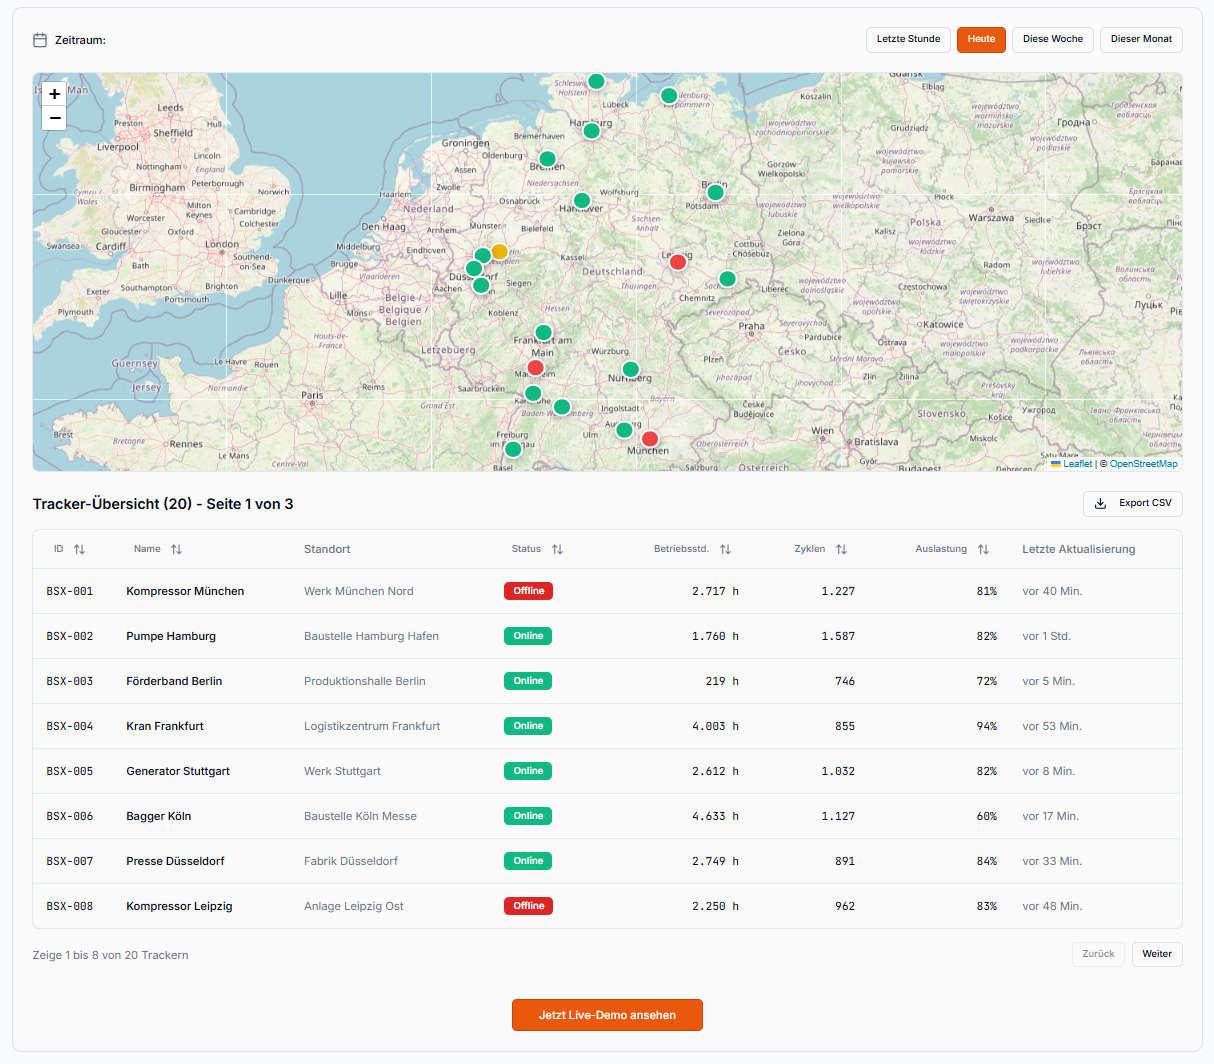This screenshot has height=1064, width=1214.
Task: Zoom out of the map with the minus control
Action: coord(54,118)
